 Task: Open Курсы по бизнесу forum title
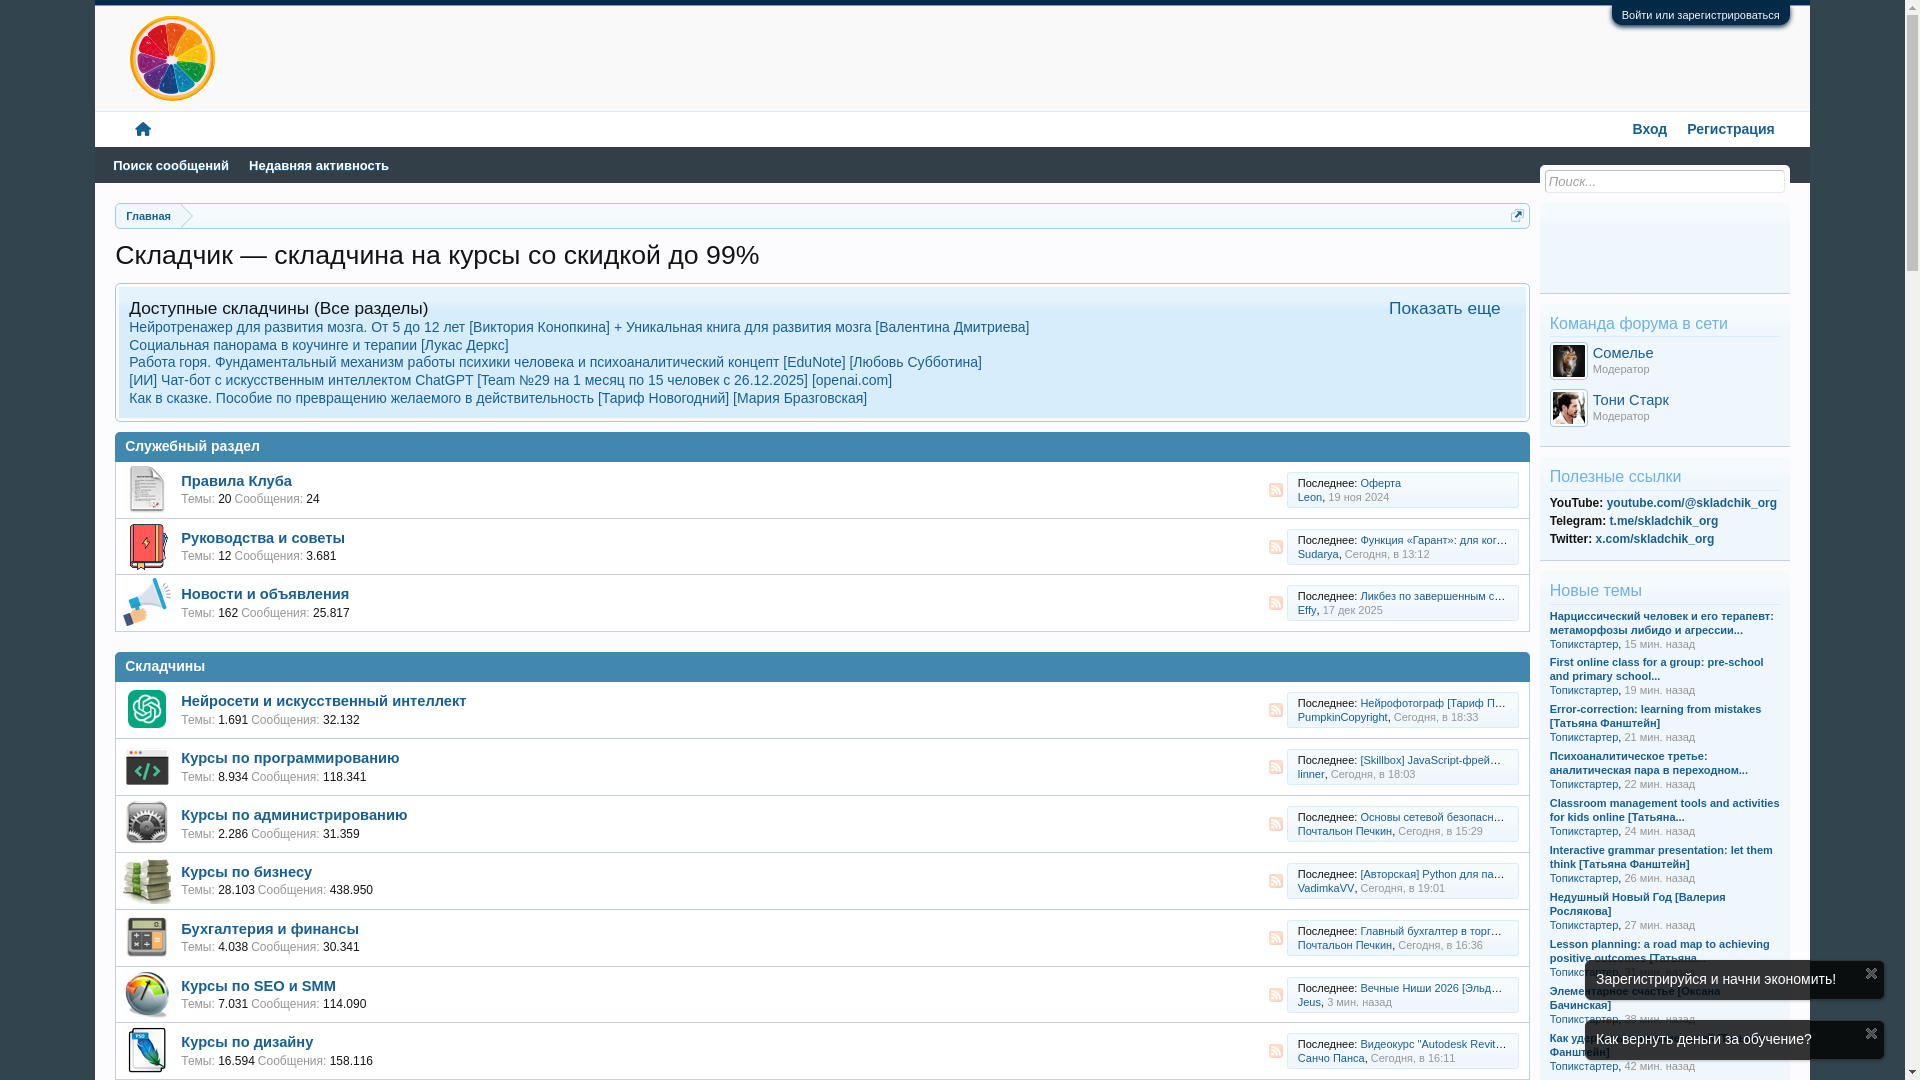point(246,872)
